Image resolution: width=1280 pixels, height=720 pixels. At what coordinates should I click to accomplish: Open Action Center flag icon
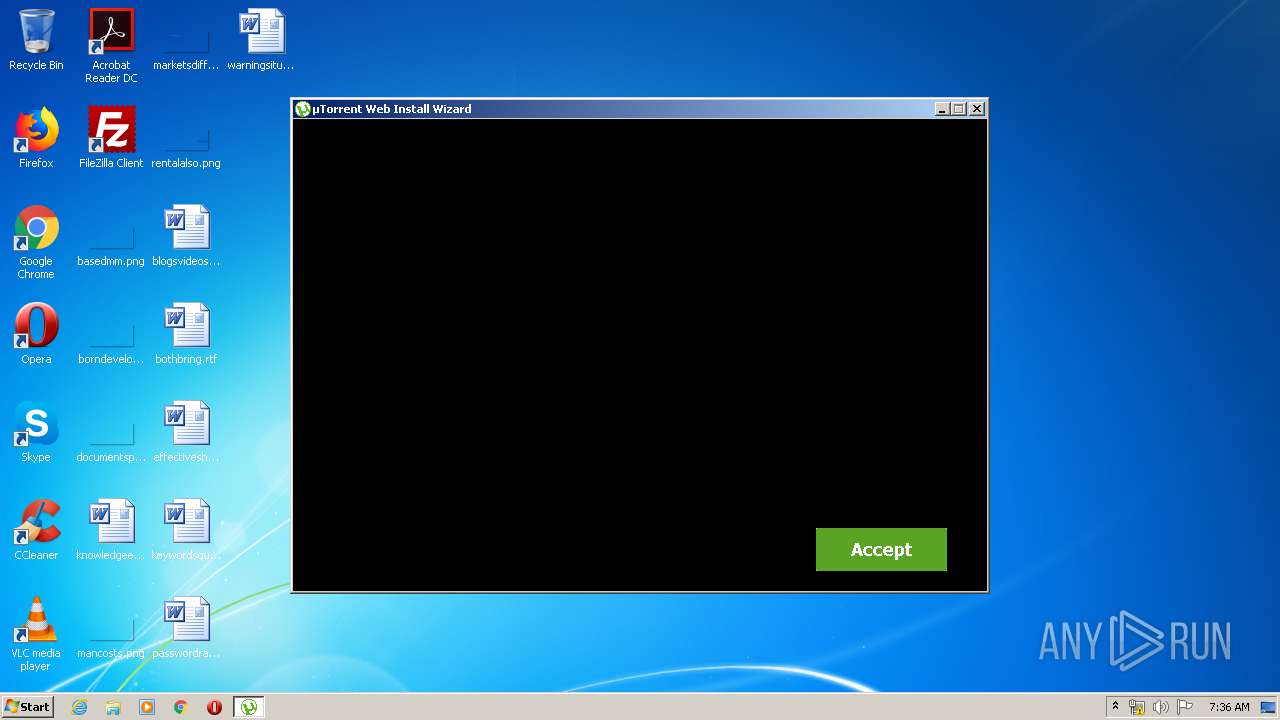coord(1185,707)
